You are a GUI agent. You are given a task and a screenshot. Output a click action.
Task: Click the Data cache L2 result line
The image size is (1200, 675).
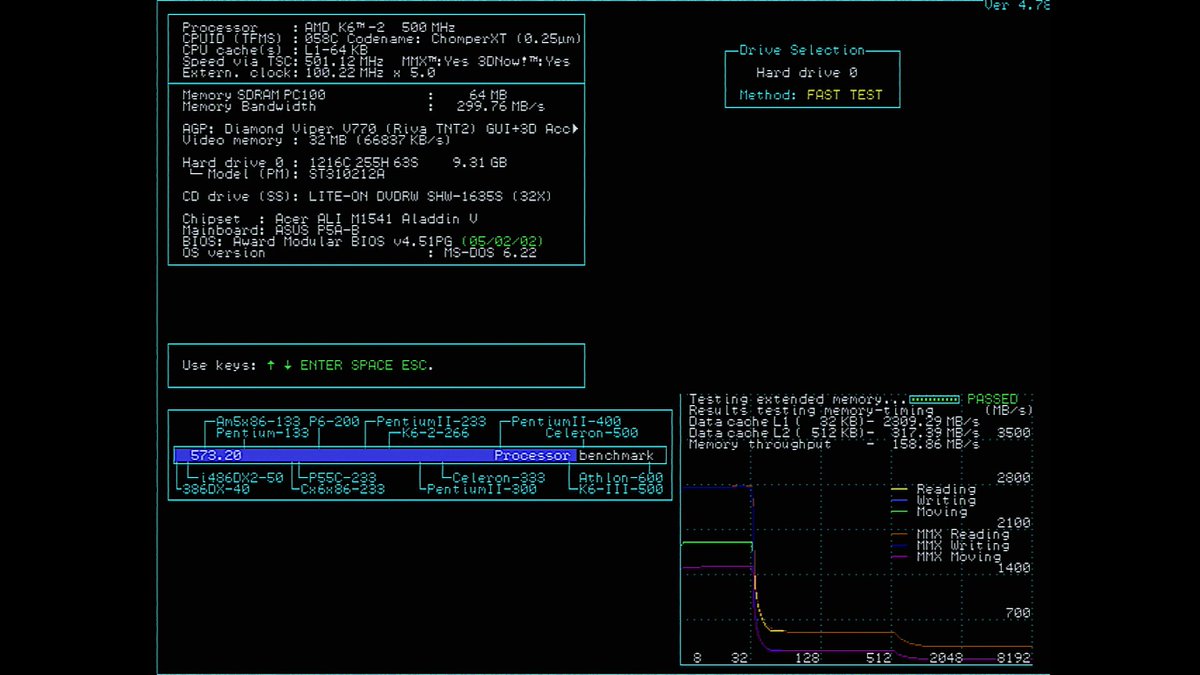pyautogui.click(x=834, y=433)
